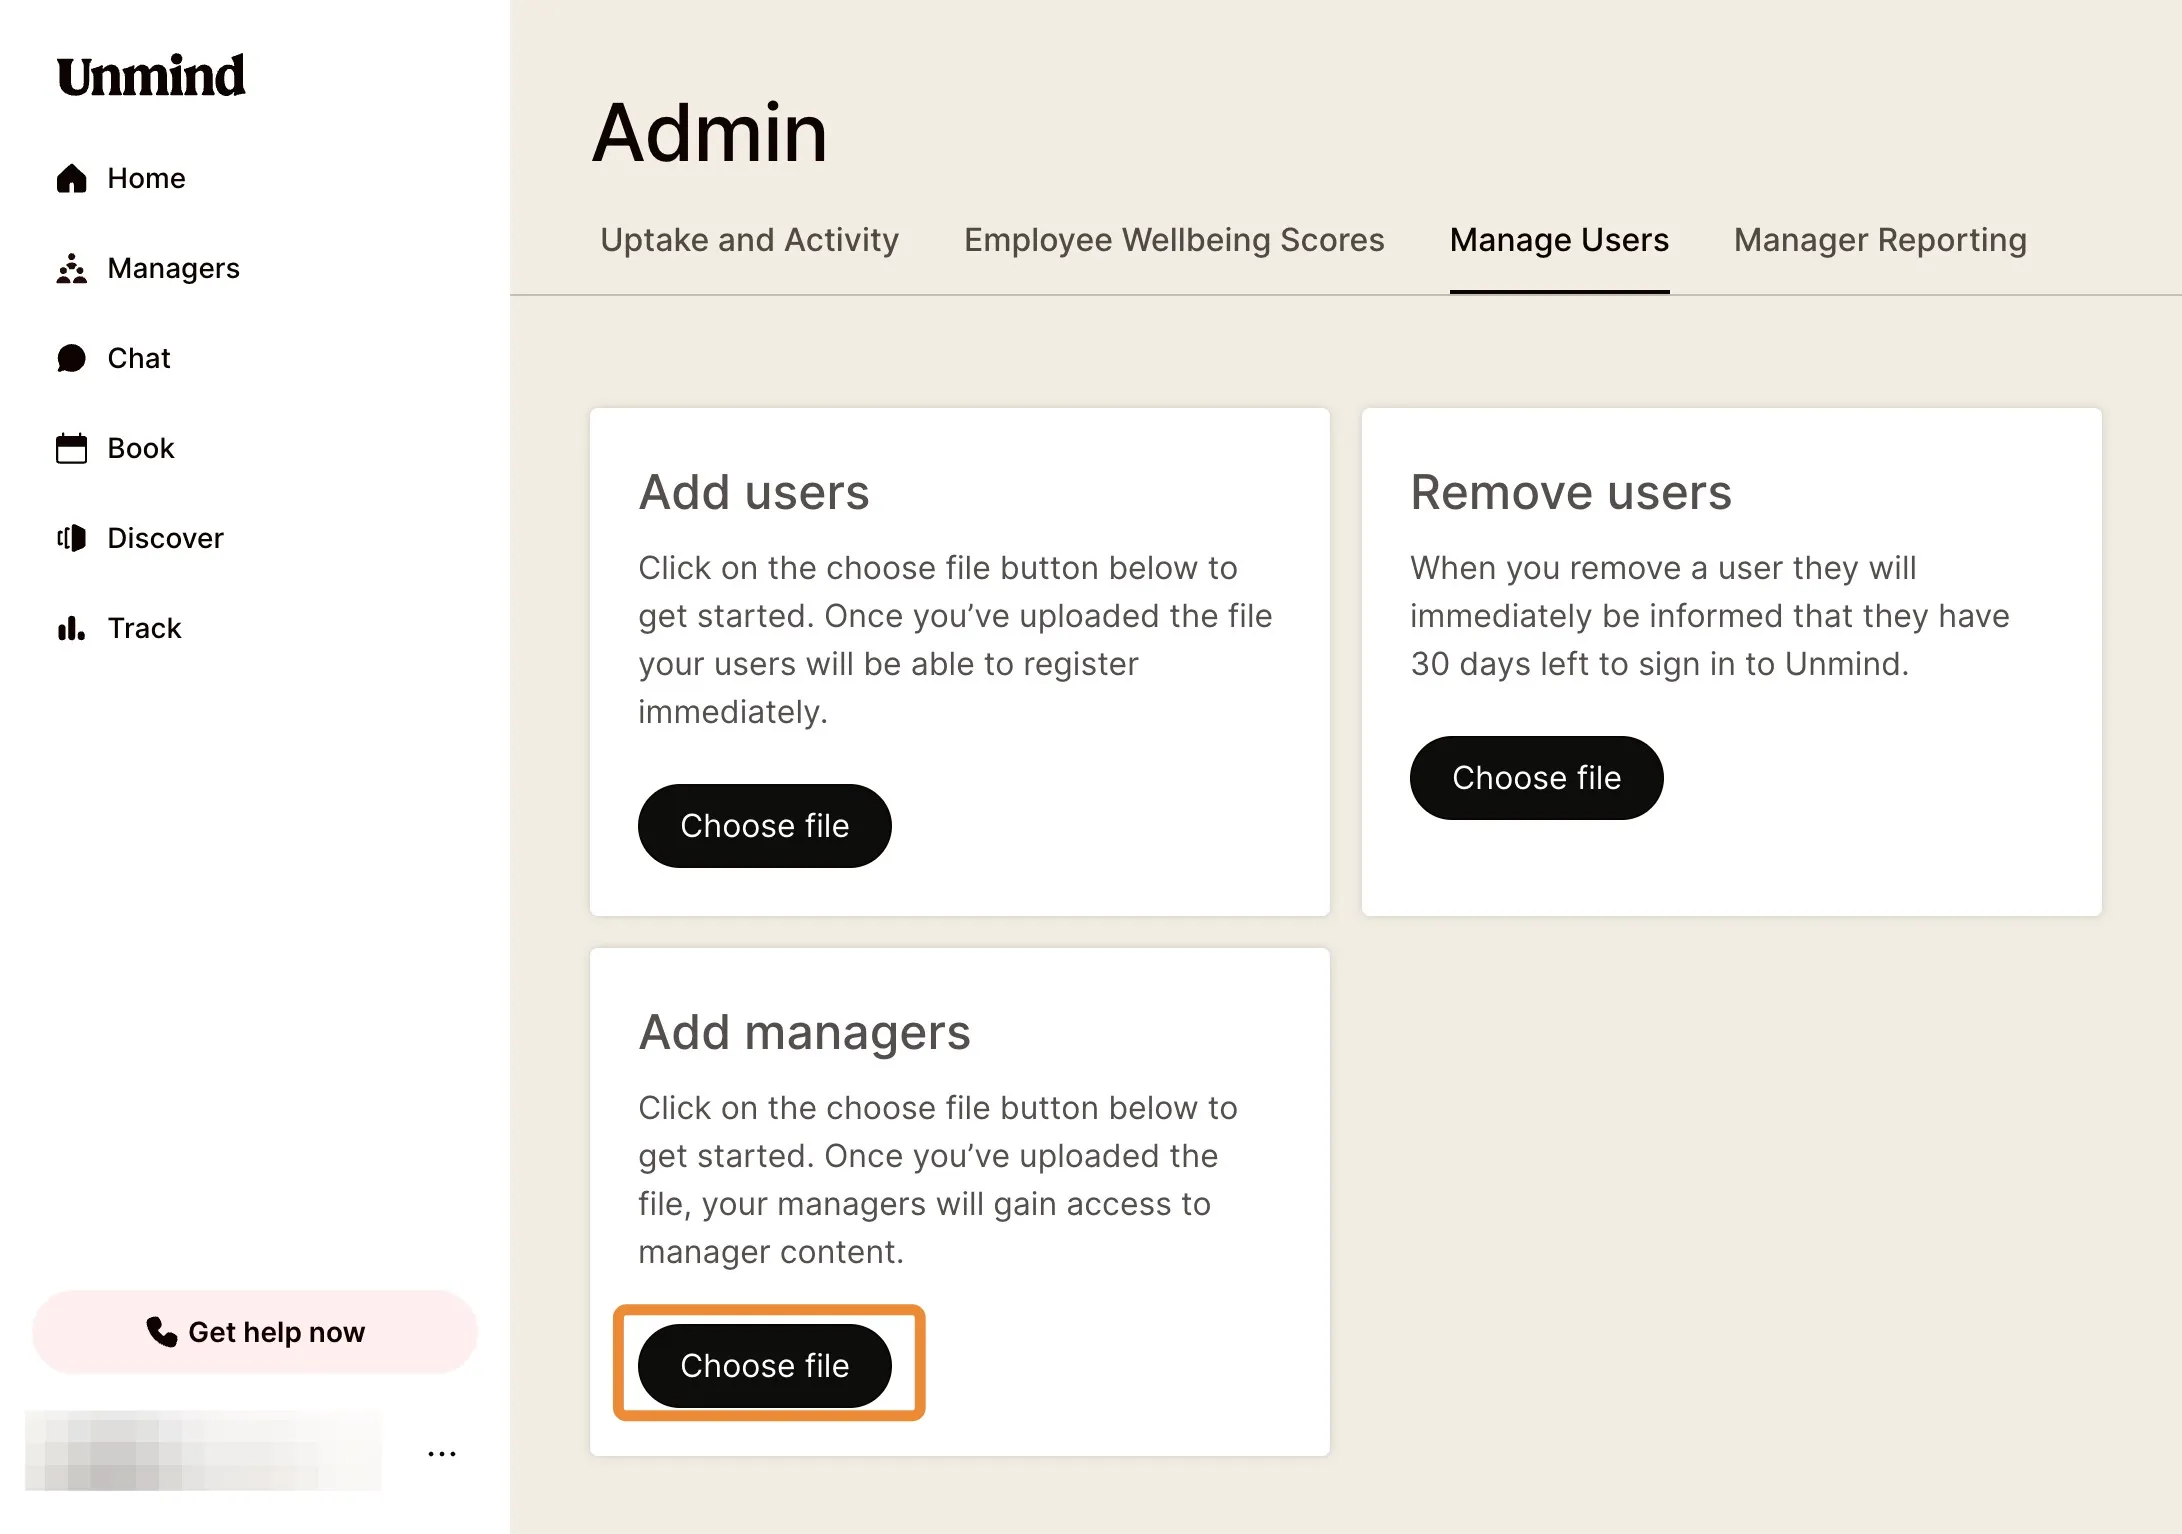Click the Get help now button
The height and width of the screenshot is (1534, 2182).
click(255, 1332)
